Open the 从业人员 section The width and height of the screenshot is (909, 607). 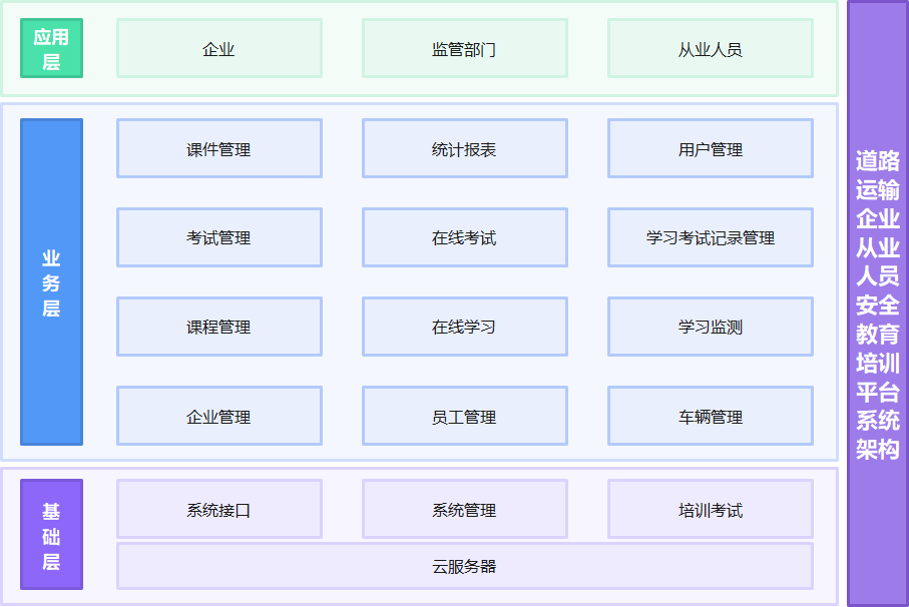(710, 47)
